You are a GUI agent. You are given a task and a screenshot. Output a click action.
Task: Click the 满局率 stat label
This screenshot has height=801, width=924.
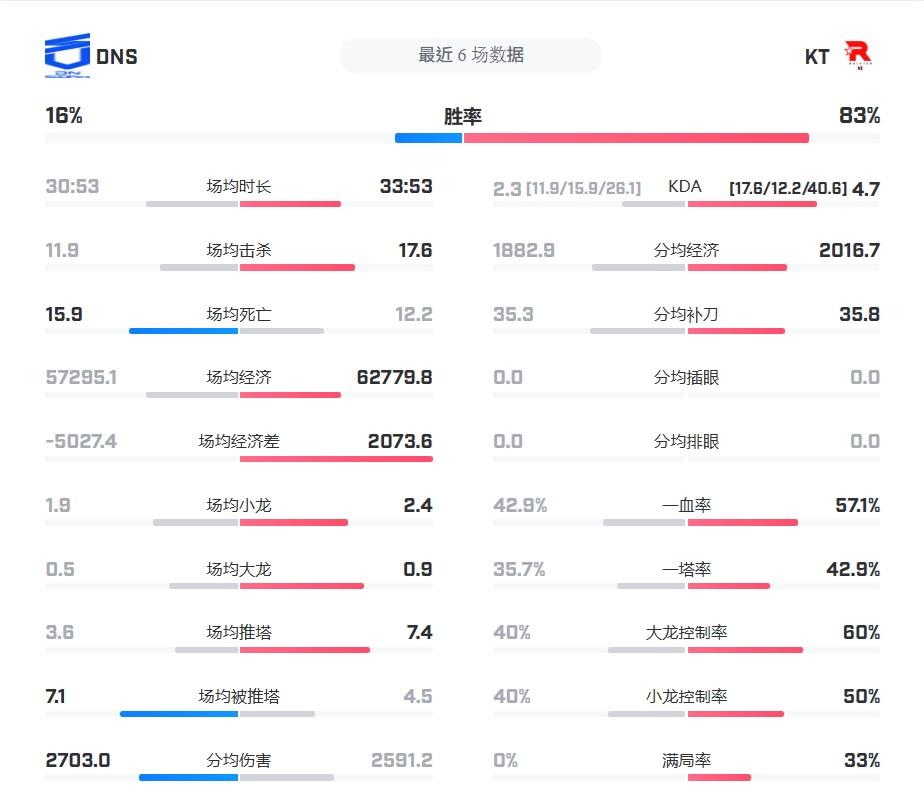pyautogui.click(x=686, y=760)
